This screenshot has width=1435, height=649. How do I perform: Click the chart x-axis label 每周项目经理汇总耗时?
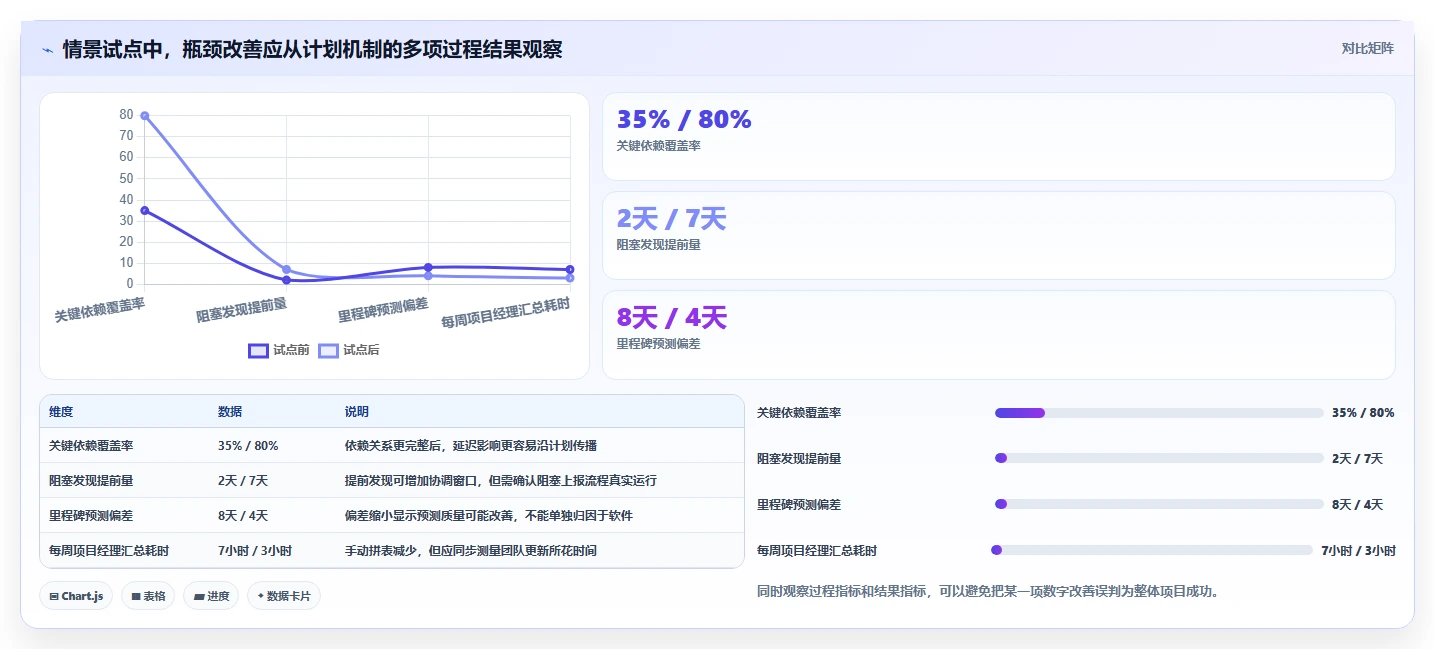click(x=506, y=313)
